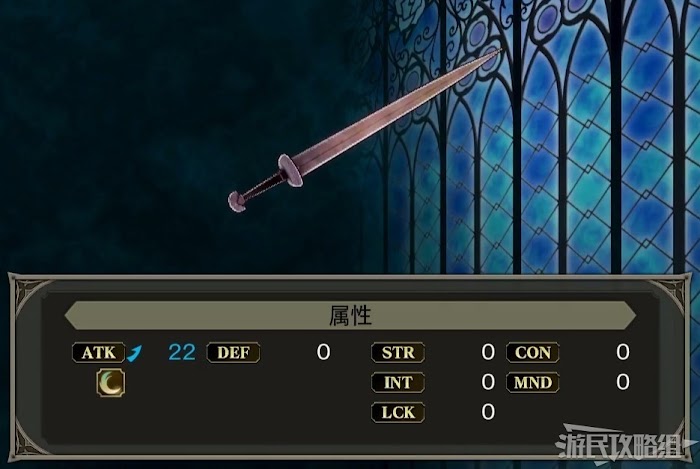Click the INT value 0
The image size is (700, 469).
tap(488, 382)
